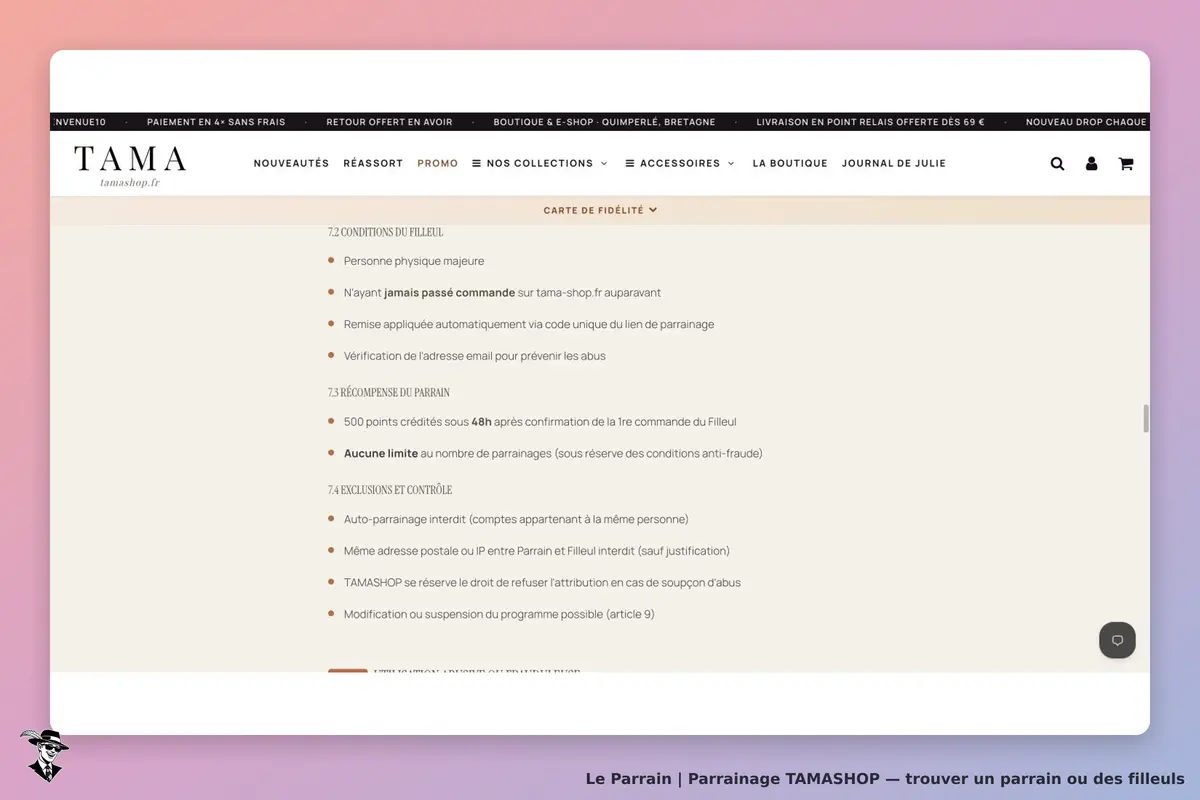
Task: Click 'TAMASHOP se réserve le droit' line
Action: pyautogui.click(x=542, y=582)
